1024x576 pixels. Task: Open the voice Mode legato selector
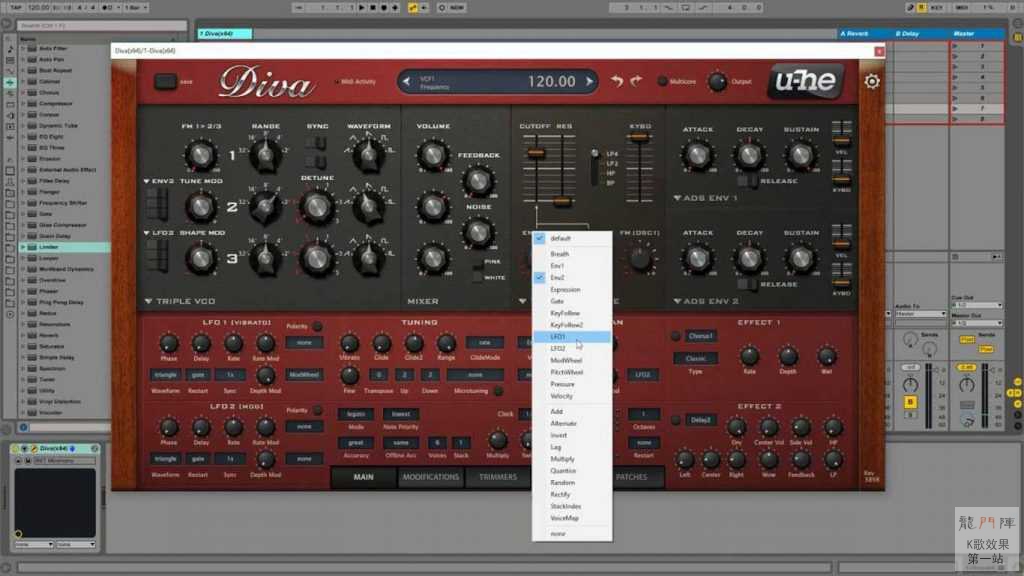click(x=356, y=414)
